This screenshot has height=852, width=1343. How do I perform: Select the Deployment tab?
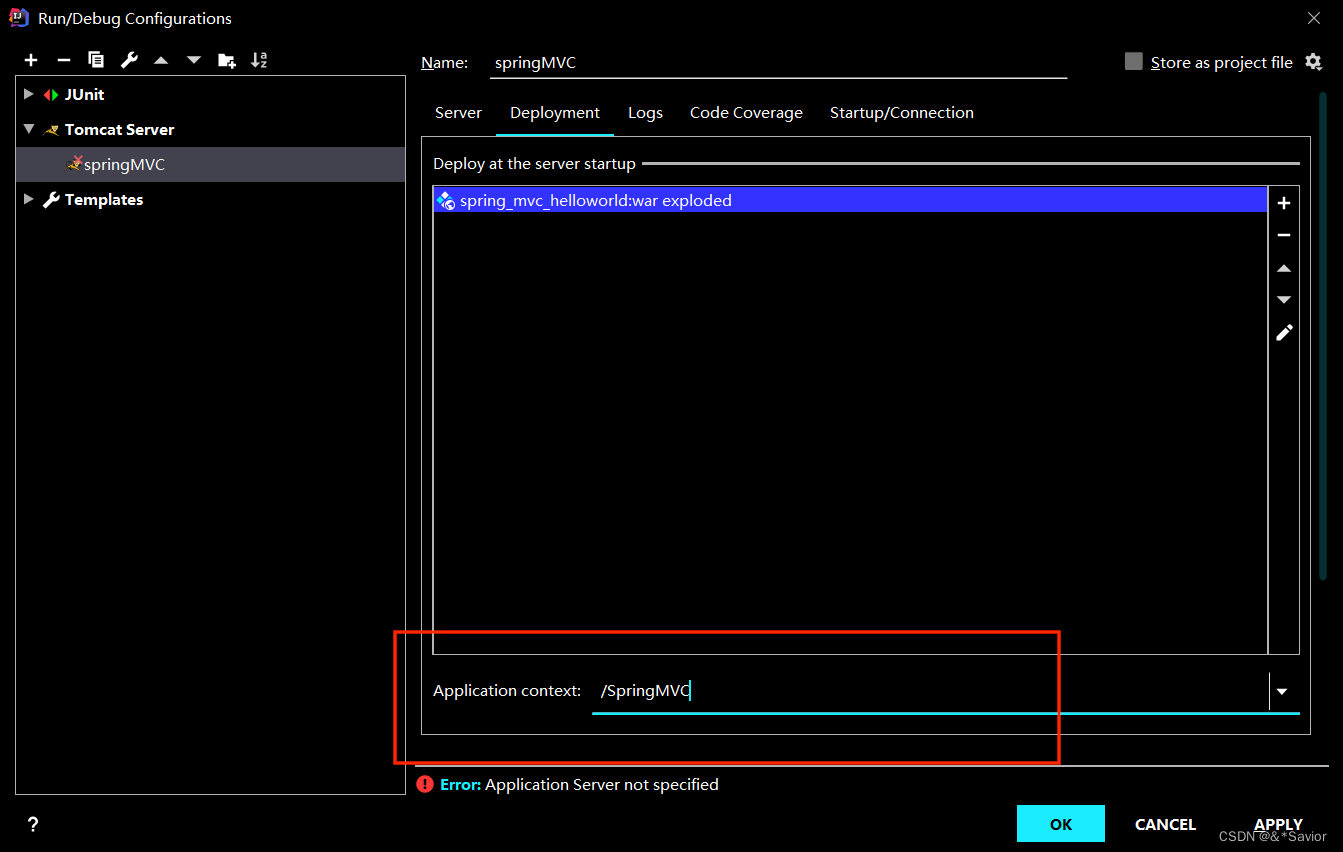[x=555, y=113]
